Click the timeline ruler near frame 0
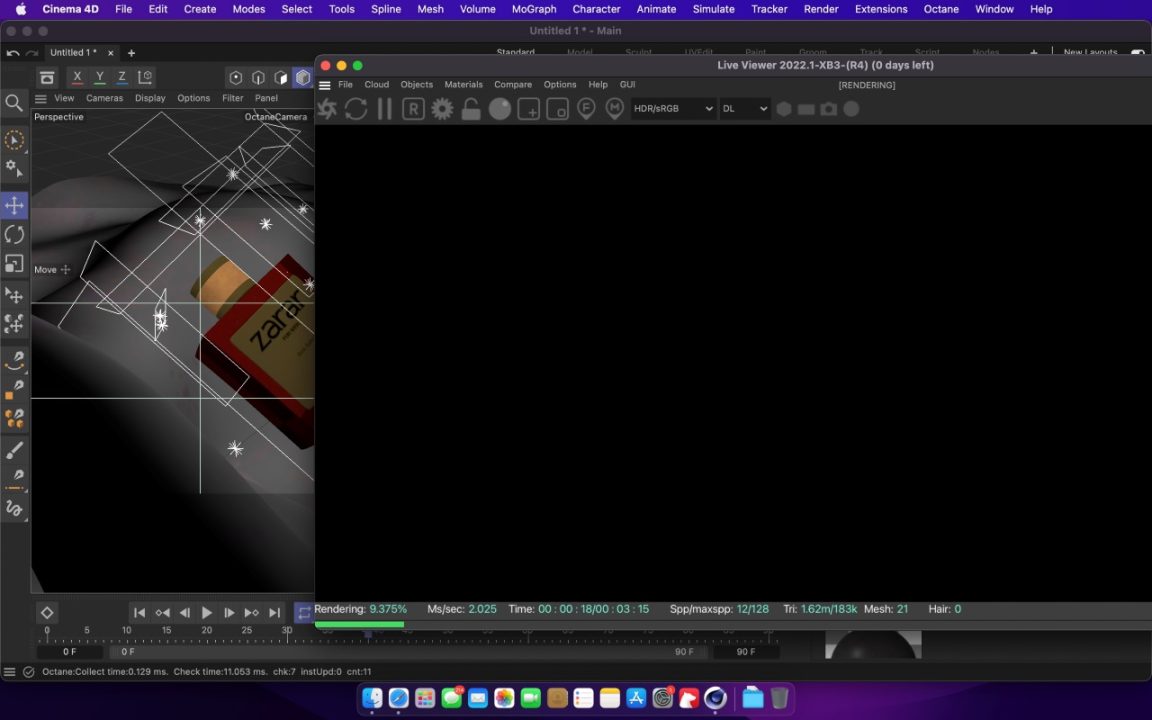Screen dimensions: 1152x720 click(47, 630)
